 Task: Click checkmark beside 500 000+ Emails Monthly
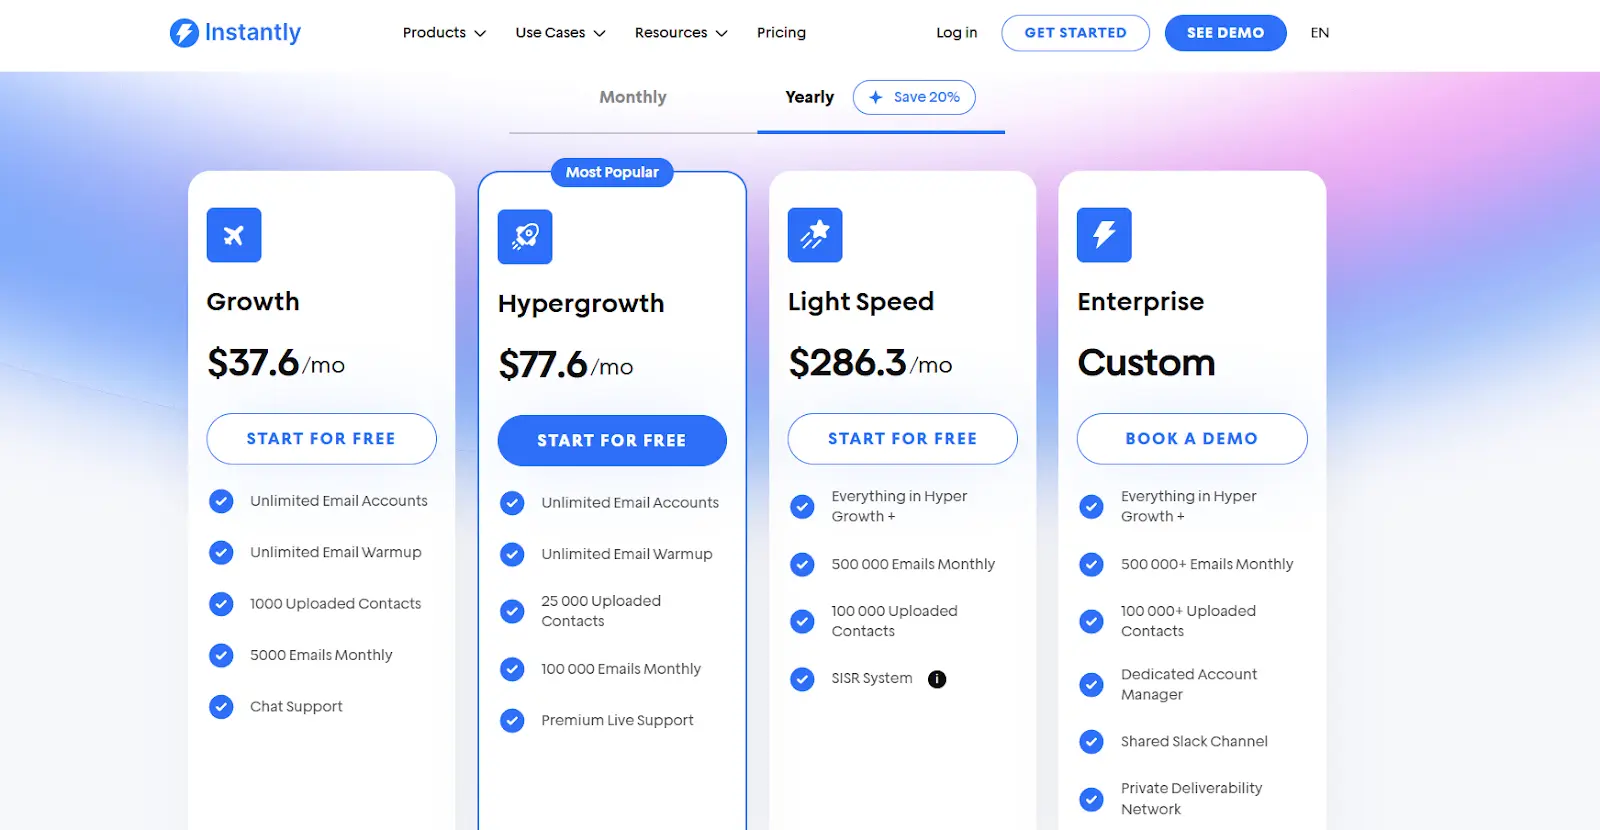click(1092, 565)
